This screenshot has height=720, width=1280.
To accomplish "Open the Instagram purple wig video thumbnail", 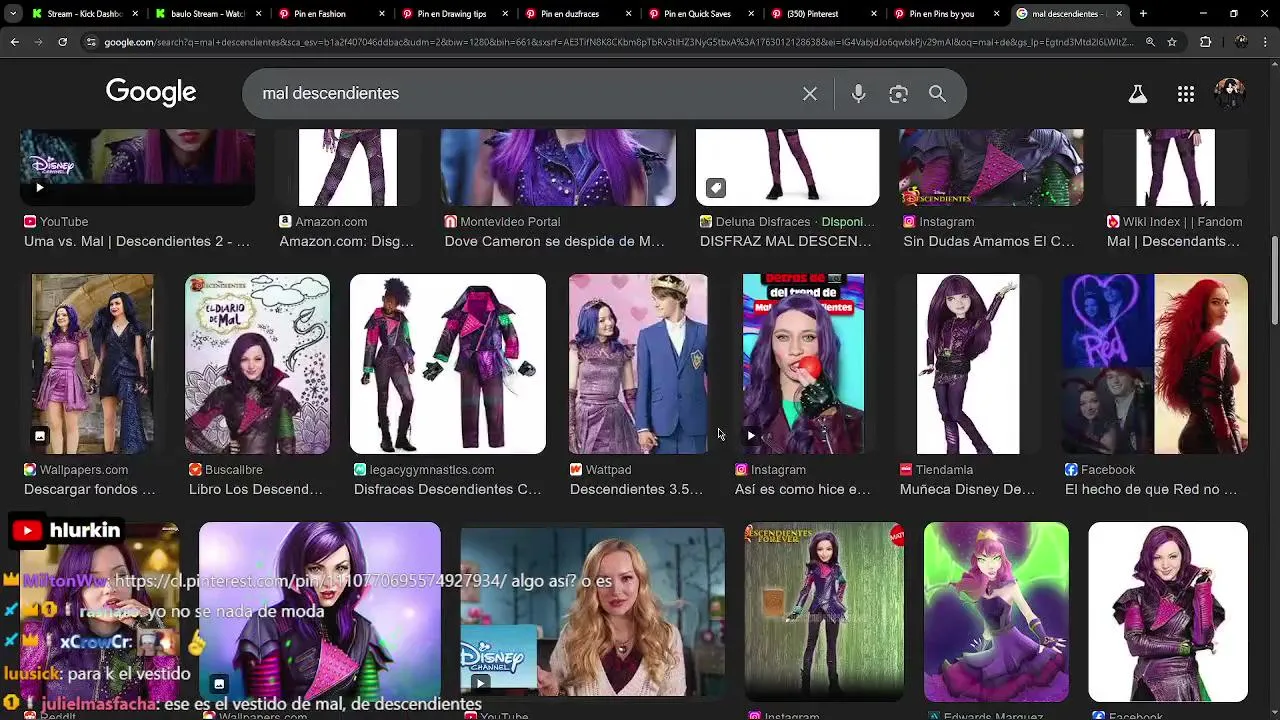I will (x=803, y=364).
